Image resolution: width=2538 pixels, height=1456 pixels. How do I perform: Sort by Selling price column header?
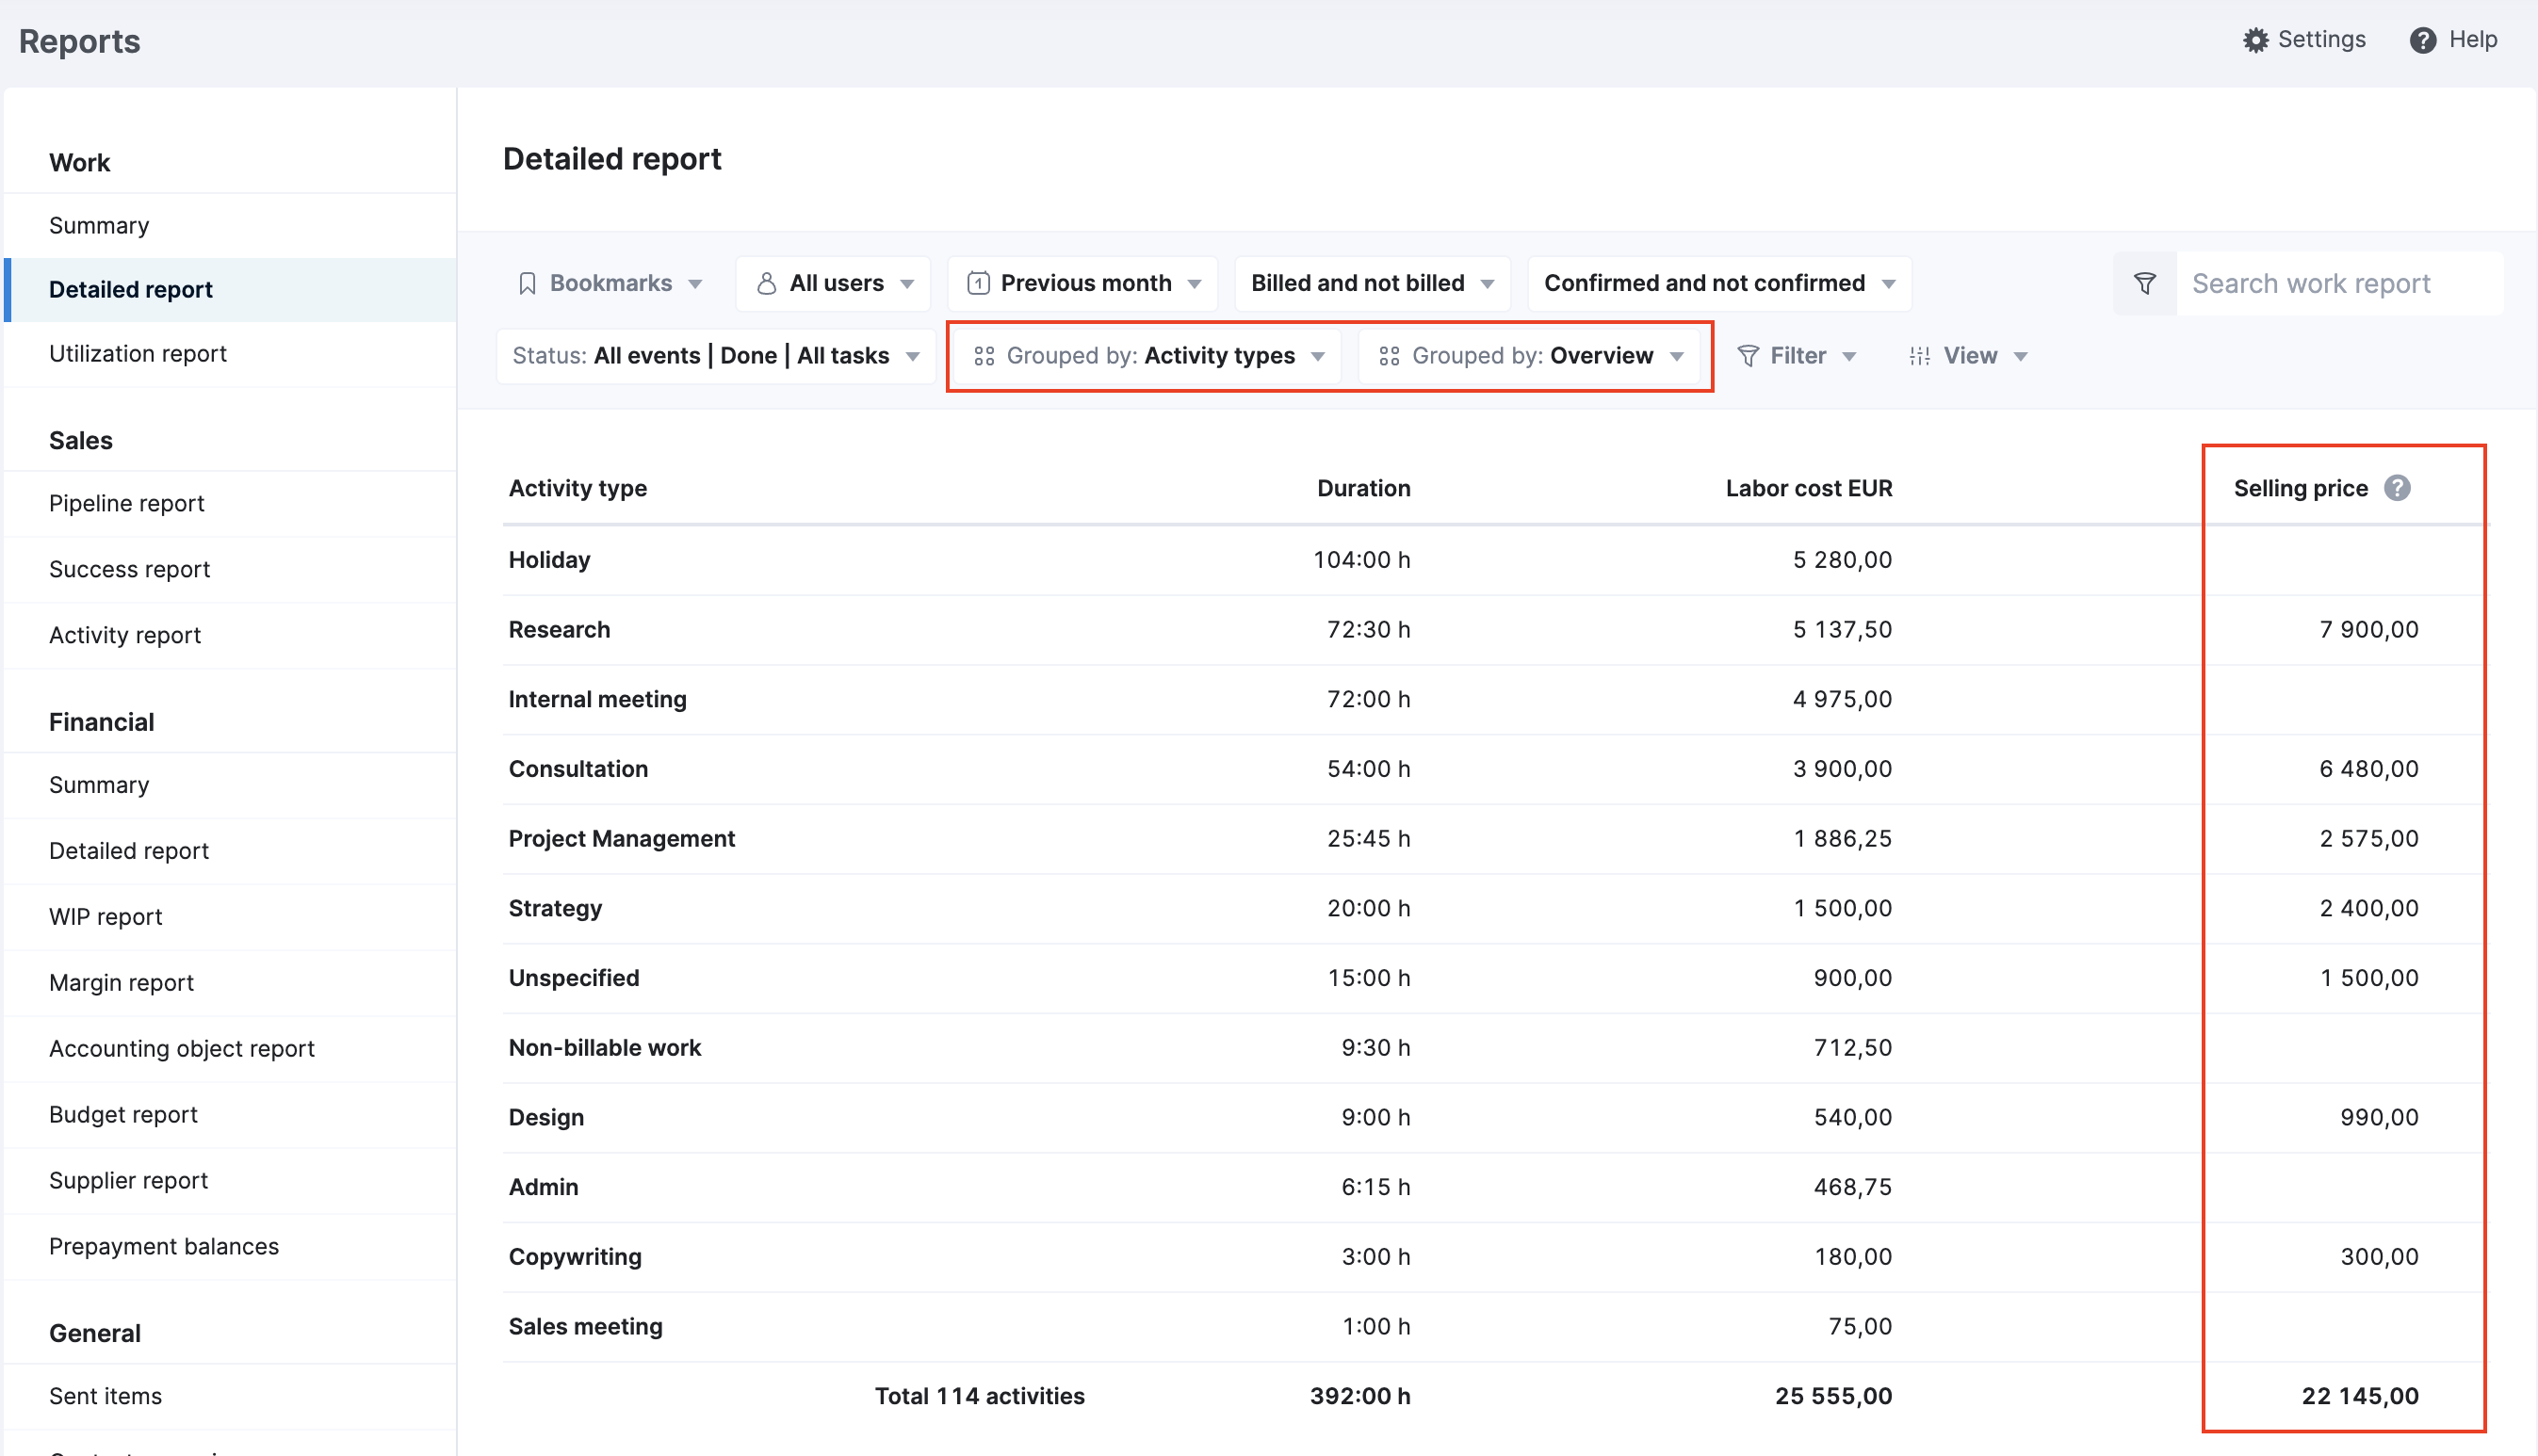tap(2300, 489)
